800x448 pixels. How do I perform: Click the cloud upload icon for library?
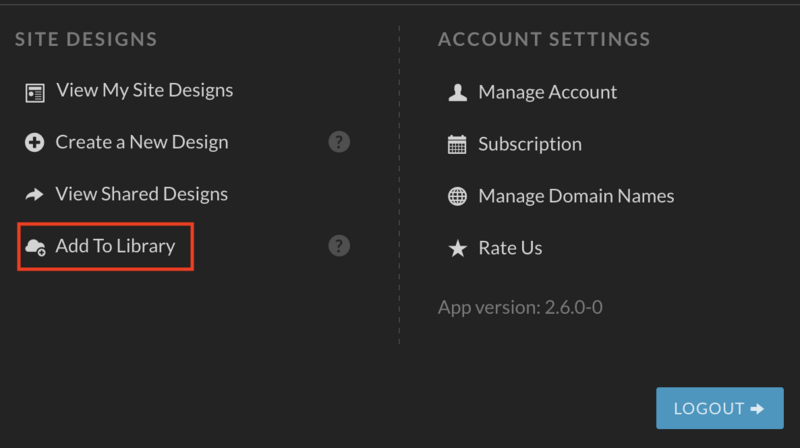pos(35,247)
